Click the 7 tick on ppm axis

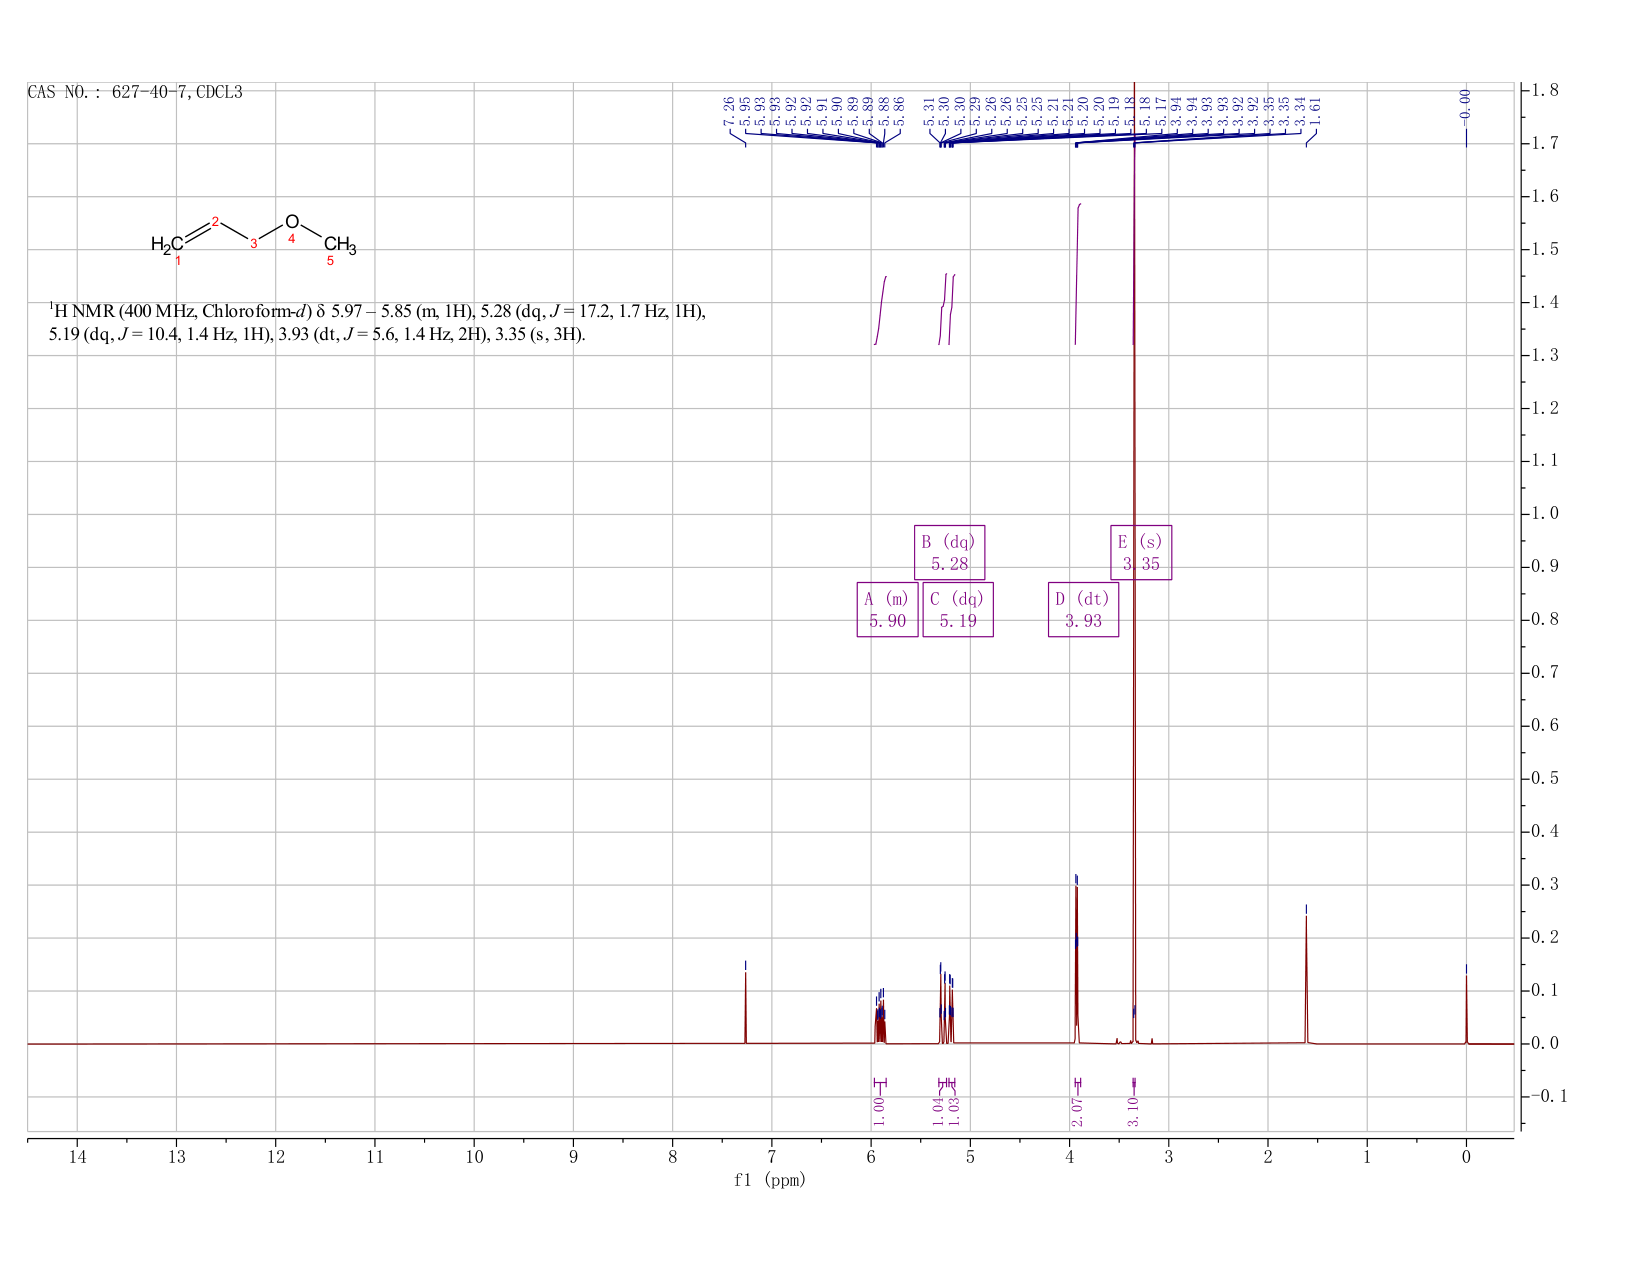[772, 1157]
